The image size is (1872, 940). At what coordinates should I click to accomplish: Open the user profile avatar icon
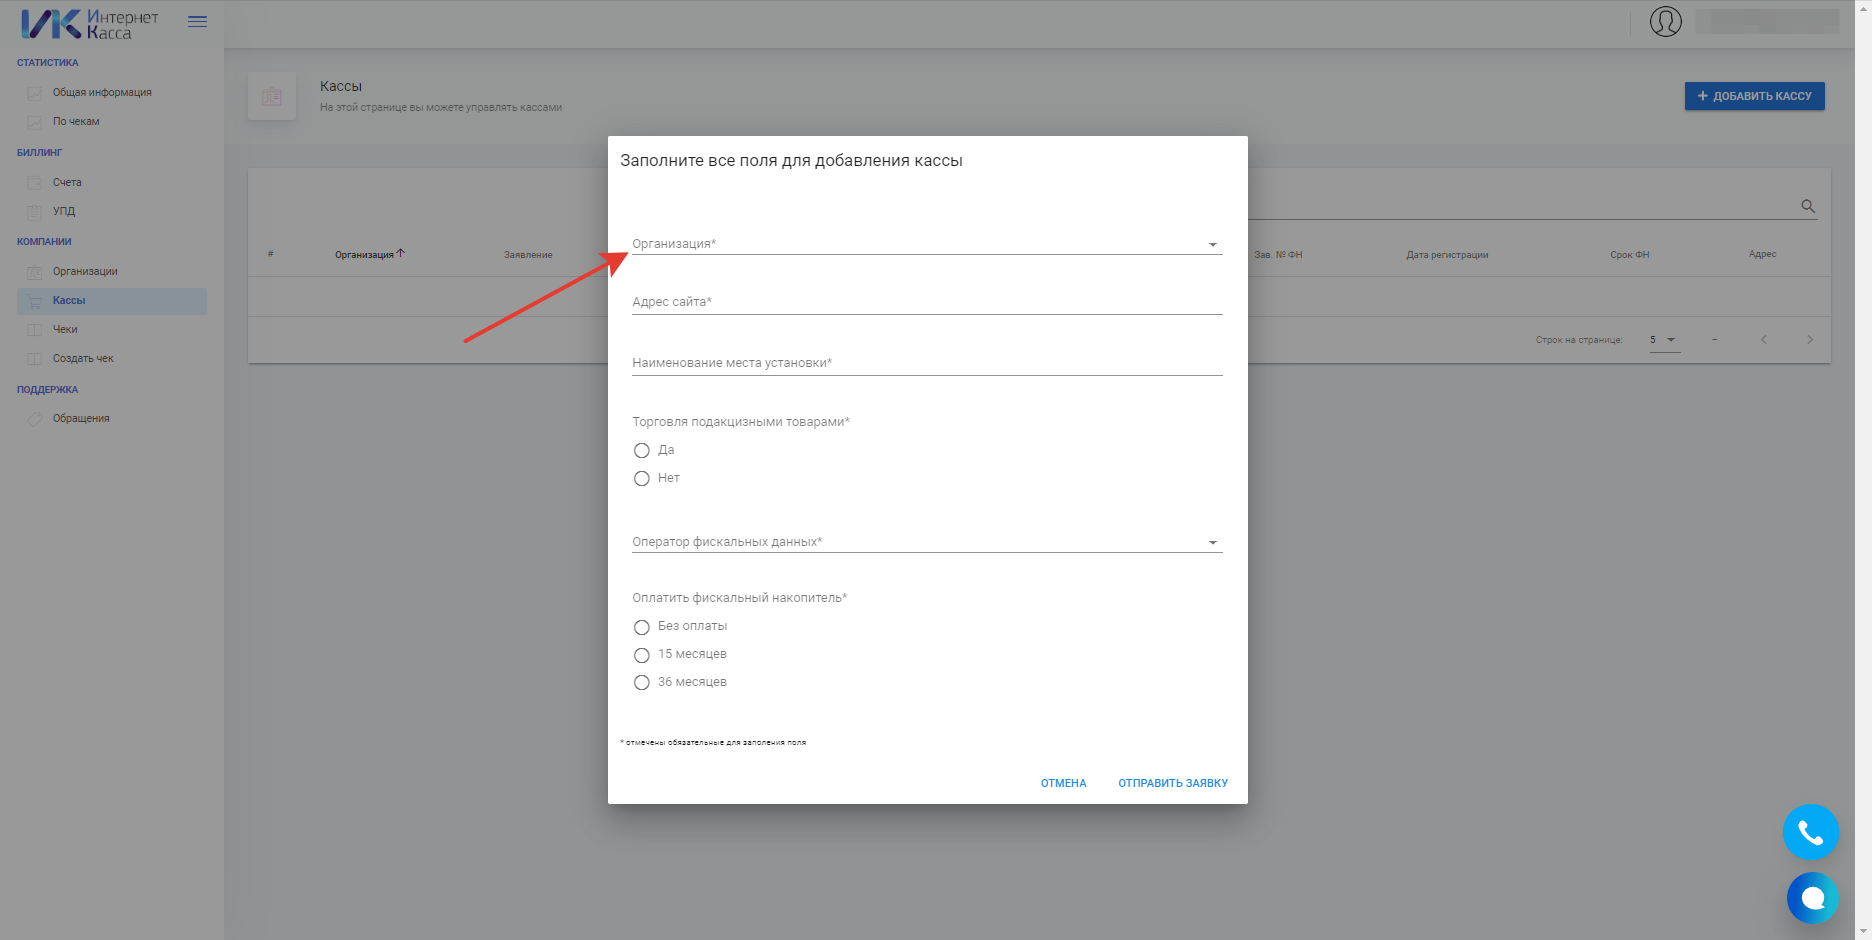click(1665, 21)
